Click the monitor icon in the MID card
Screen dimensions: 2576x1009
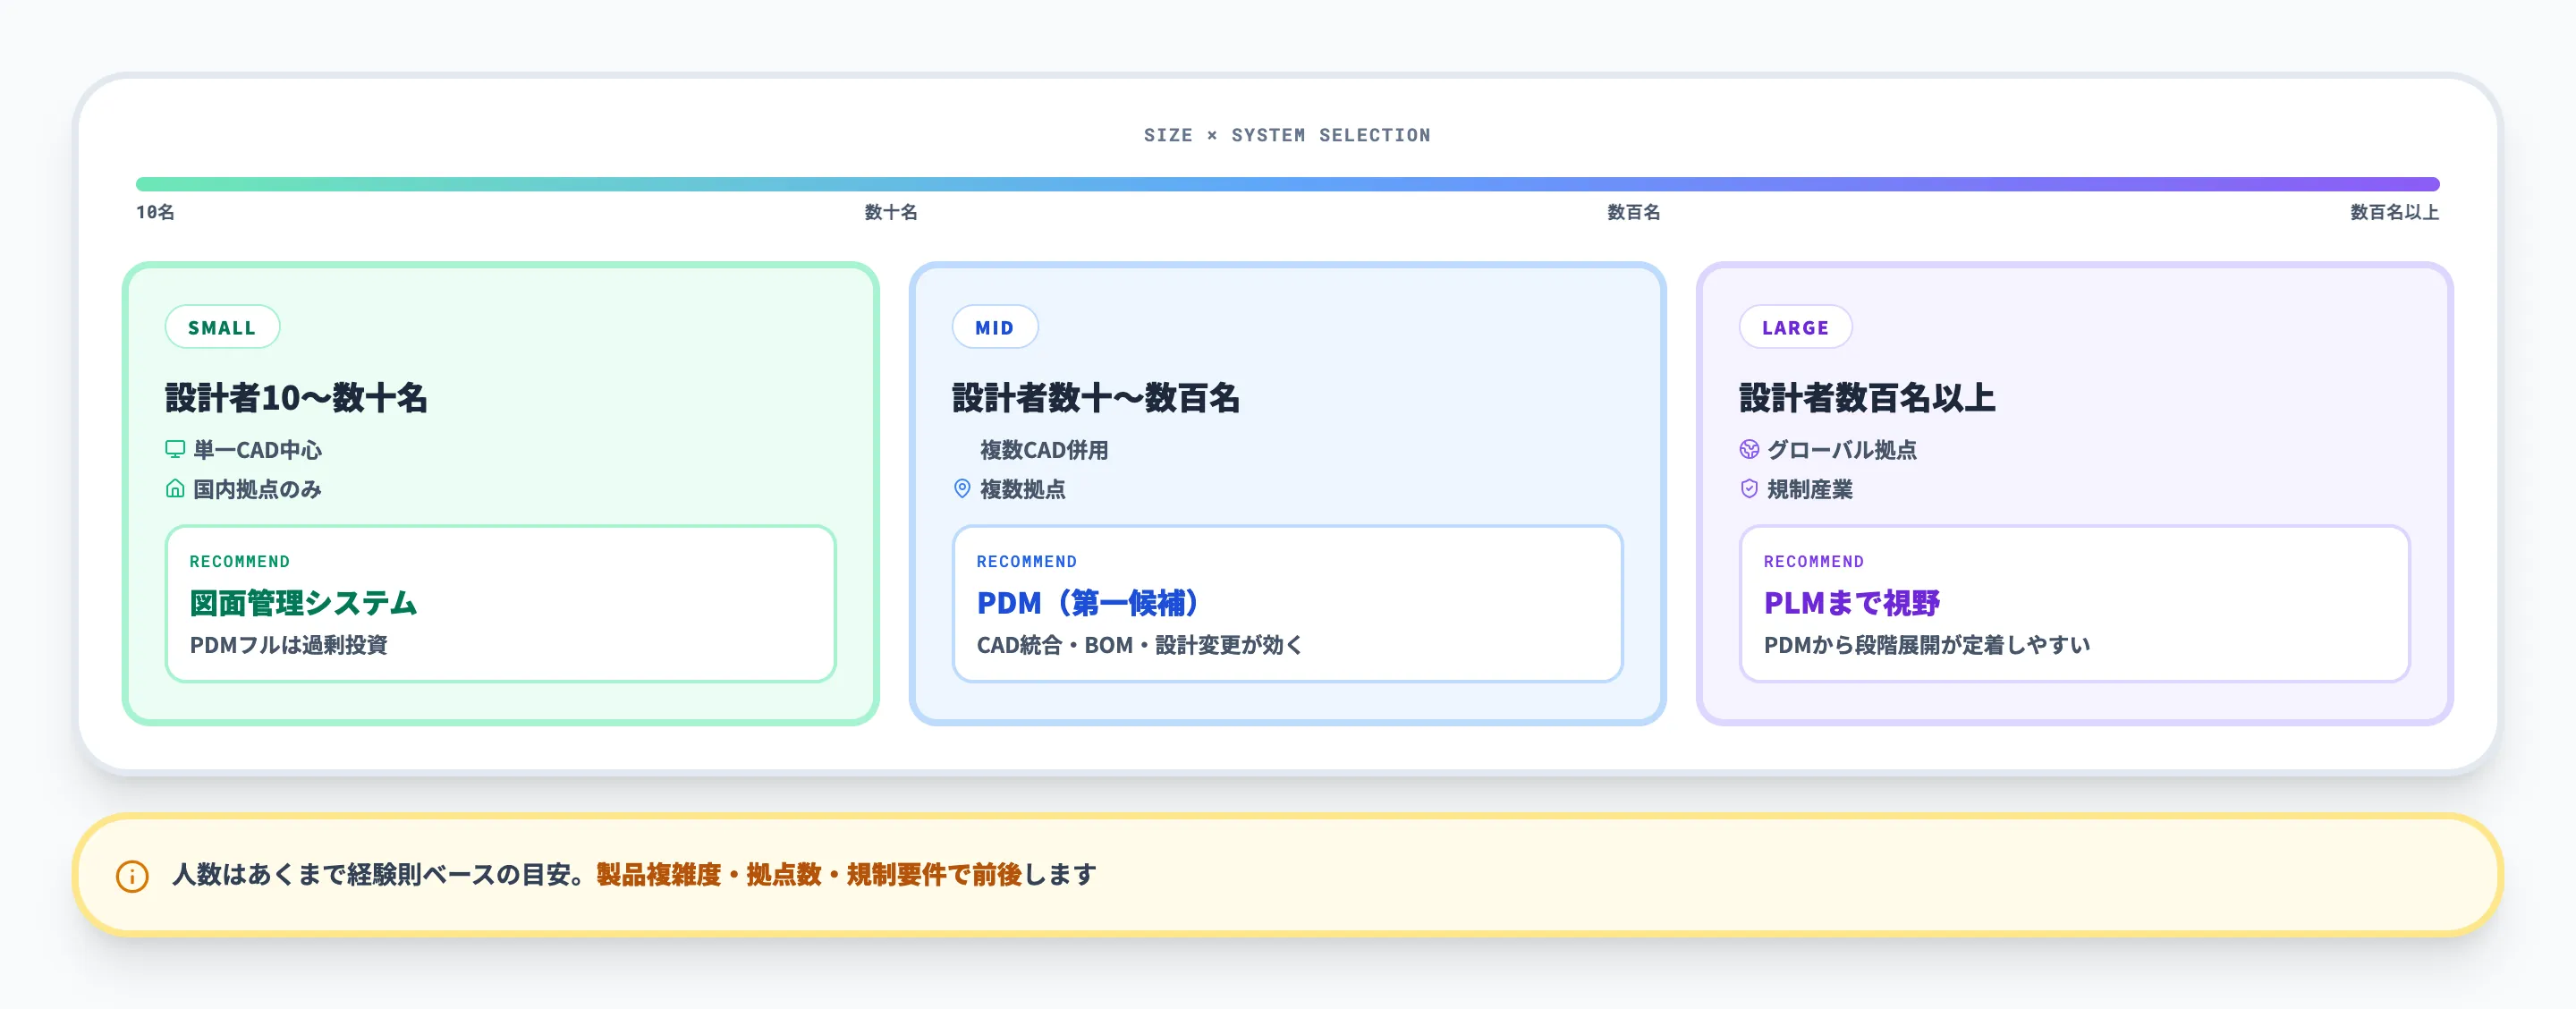(x=962, y=450)
